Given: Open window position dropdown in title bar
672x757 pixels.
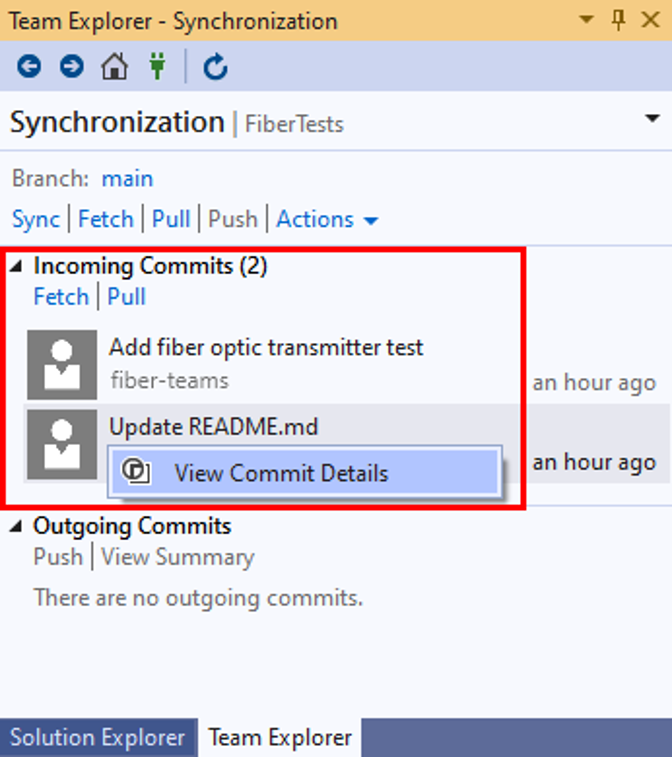Looking at the screenshot, I should (586, 20).
